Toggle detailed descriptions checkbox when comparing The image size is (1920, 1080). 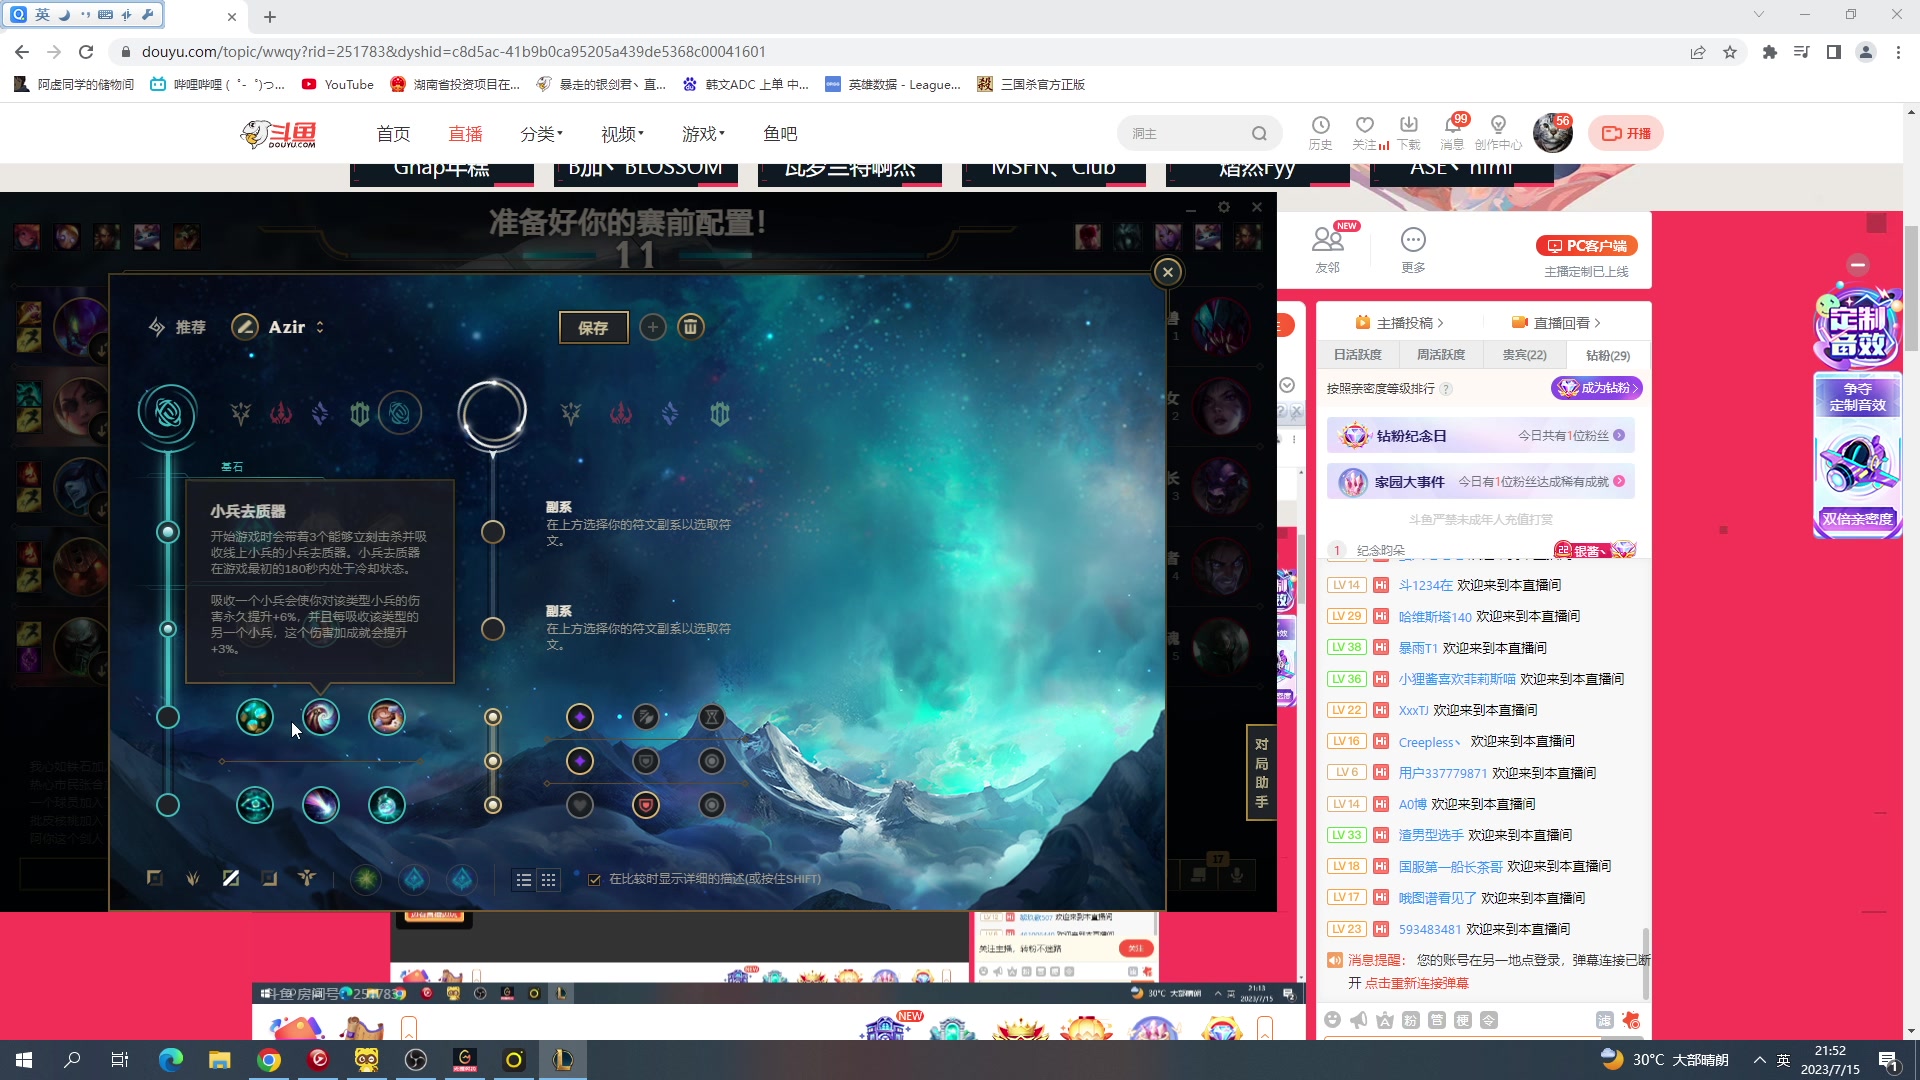coord(594,880)
